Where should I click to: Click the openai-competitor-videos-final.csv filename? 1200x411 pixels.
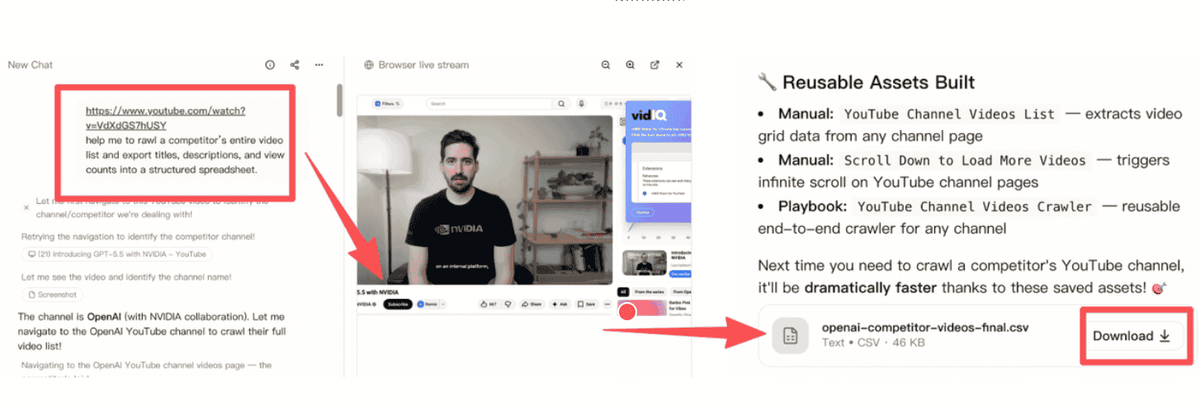[925, 327]
